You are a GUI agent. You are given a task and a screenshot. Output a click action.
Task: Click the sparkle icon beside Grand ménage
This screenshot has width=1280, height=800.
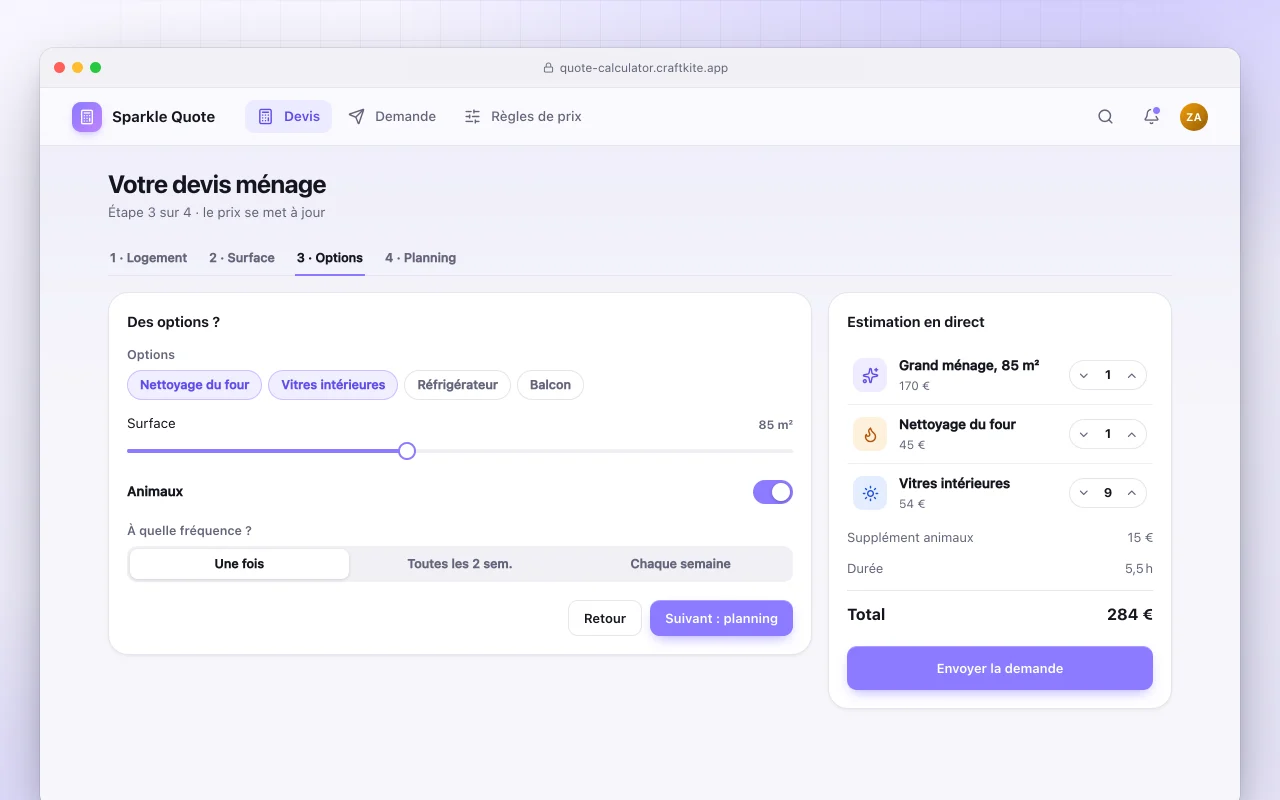(x=870, y=375)
